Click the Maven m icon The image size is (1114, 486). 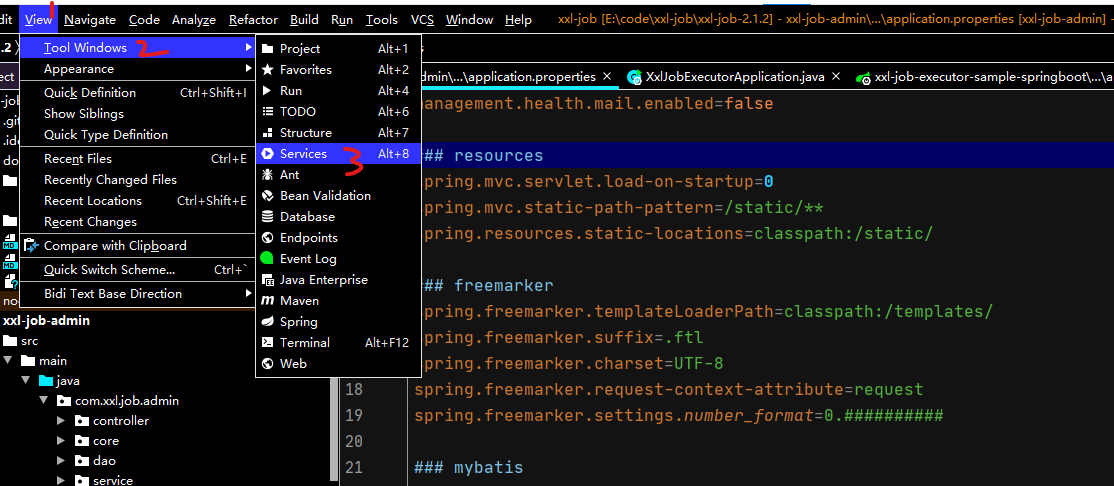268,301
